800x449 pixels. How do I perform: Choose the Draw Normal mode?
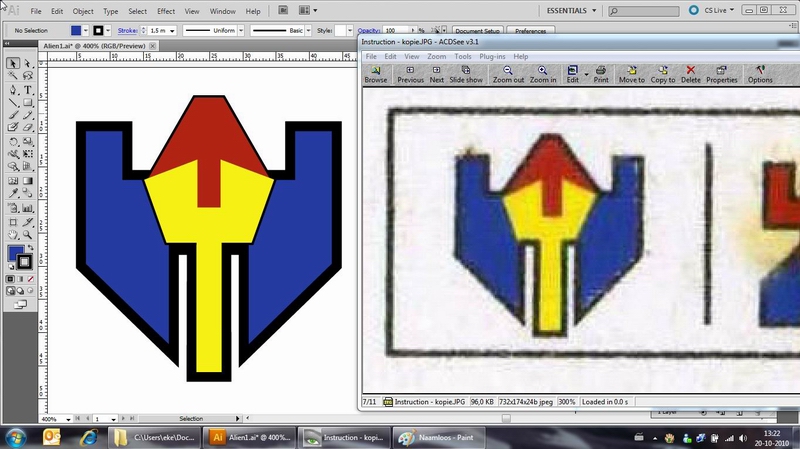coord(10,291)
